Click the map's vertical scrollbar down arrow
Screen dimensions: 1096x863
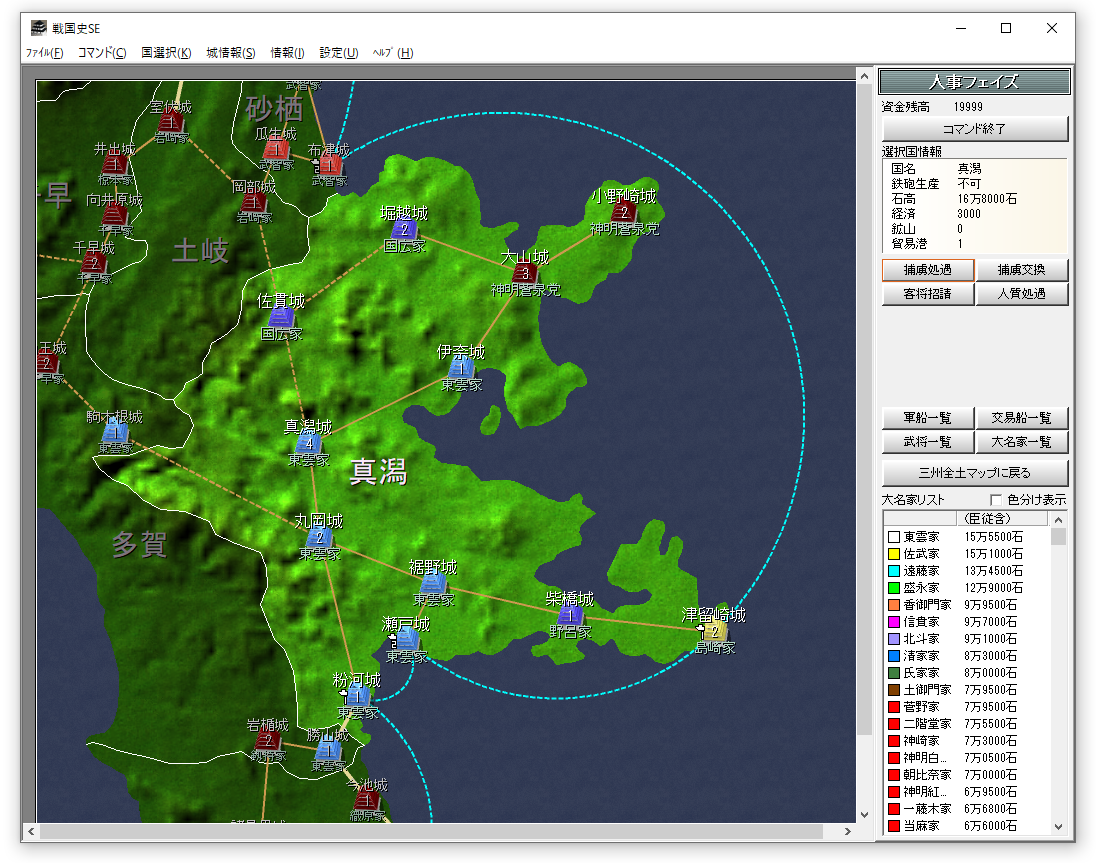pyautogui.click(x=865, y=815)
